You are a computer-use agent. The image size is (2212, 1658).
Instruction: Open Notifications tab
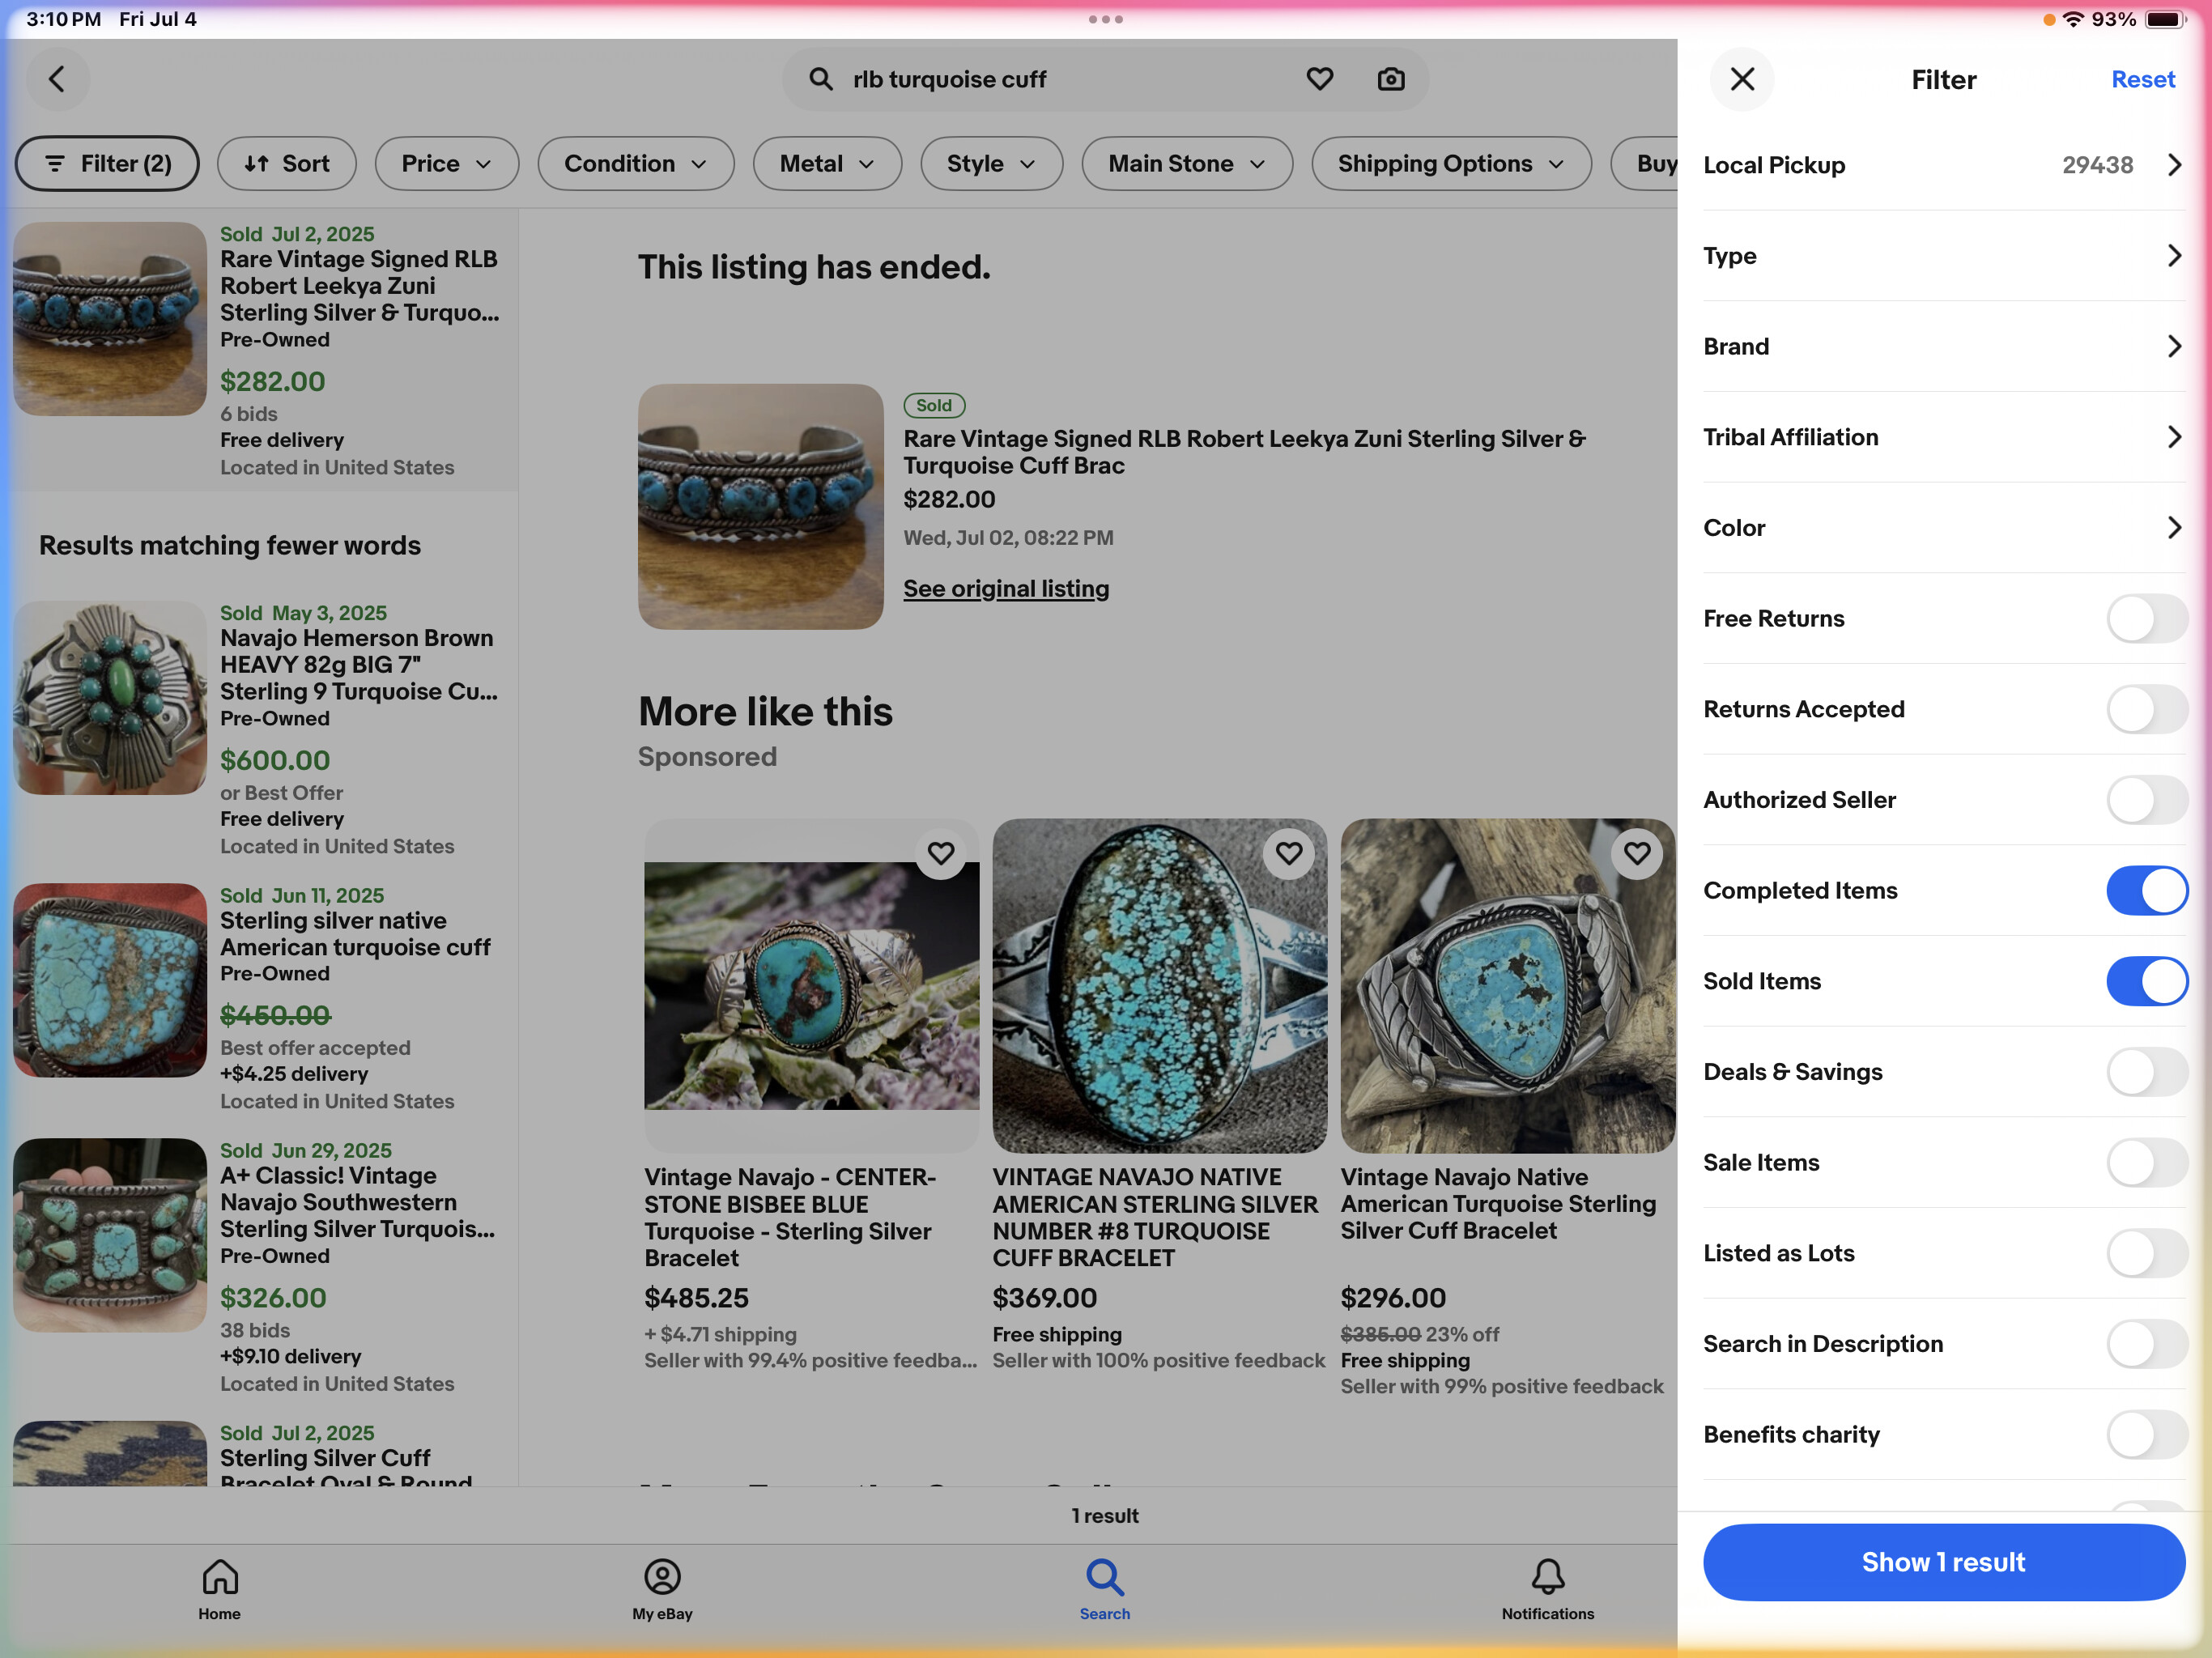[1547, 1589]
